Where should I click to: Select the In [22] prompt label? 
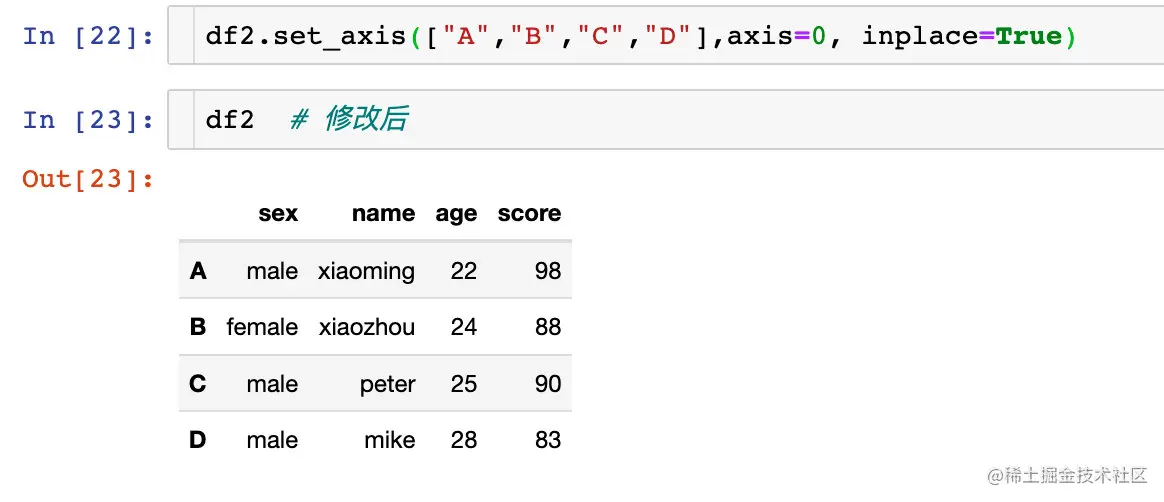coord(88,35)
